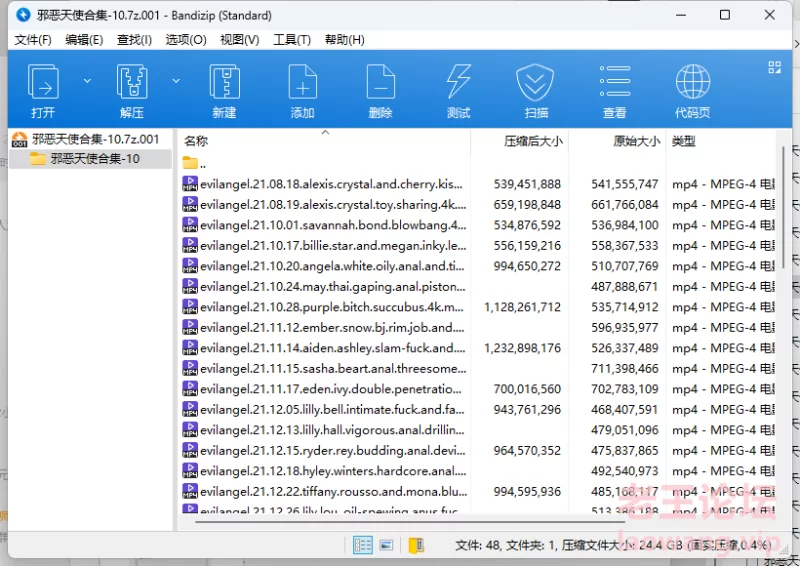
Task: Click the parent folder '..' entry
Action: [194, 163]
